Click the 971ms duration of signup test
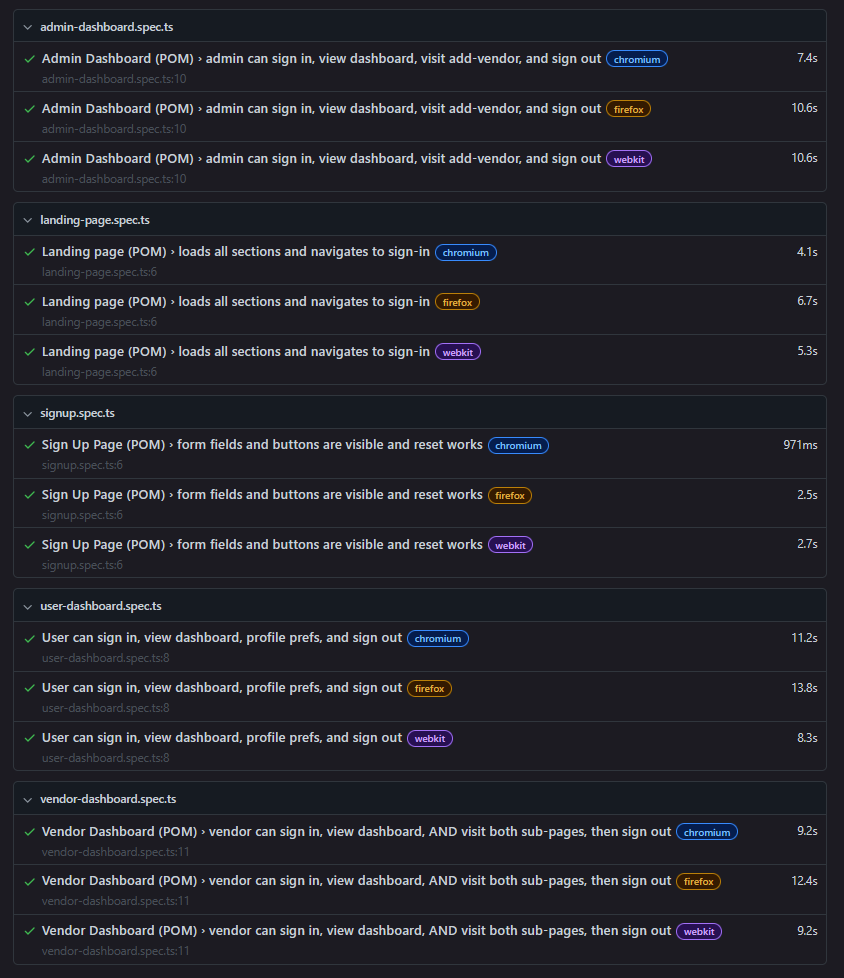844x978 pixels. pos(800,444)
